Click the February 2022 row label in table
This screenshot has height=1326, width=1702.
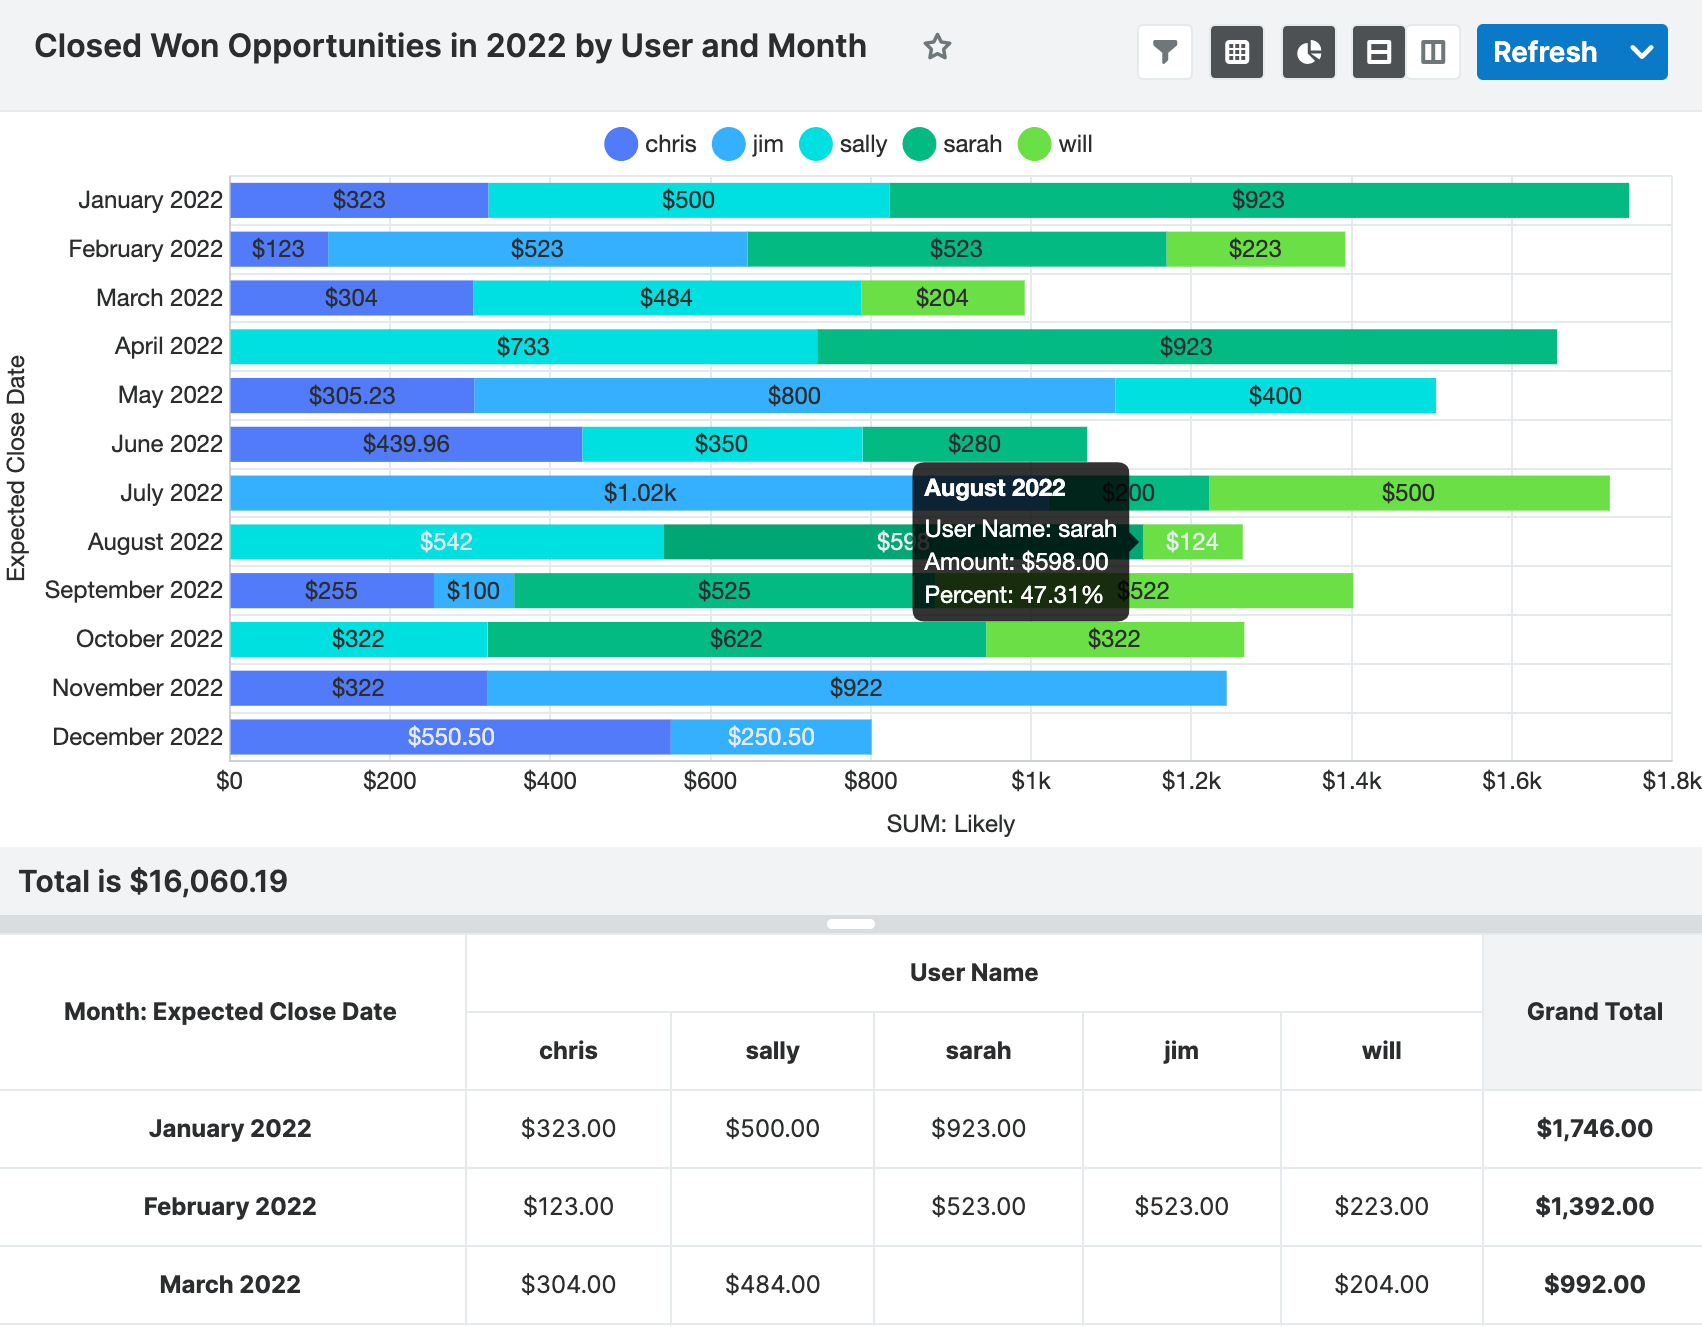coord(230,1207)
